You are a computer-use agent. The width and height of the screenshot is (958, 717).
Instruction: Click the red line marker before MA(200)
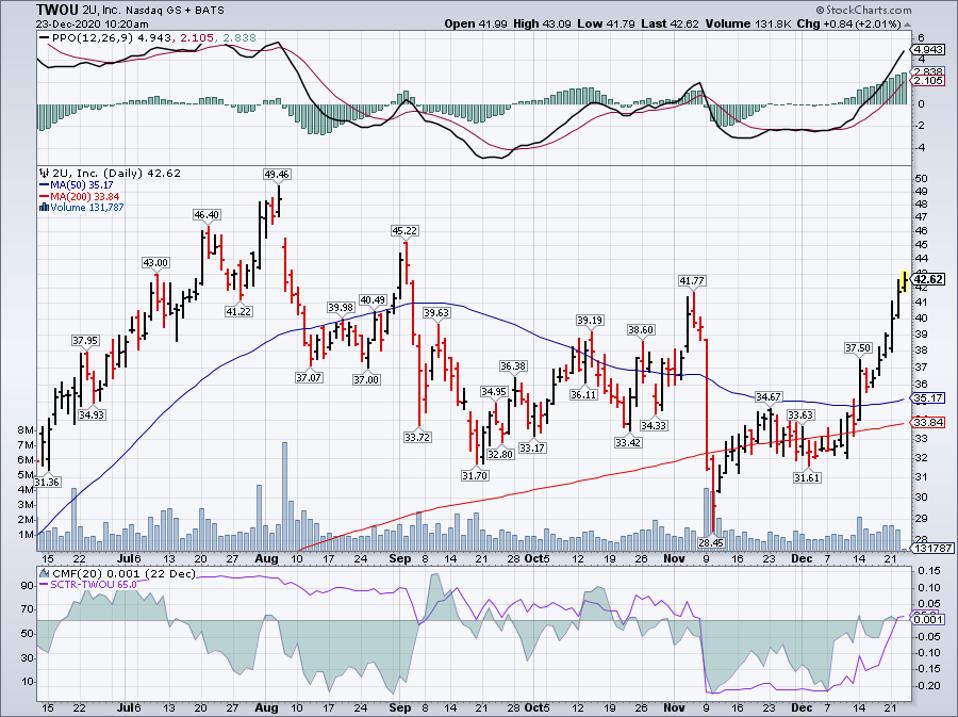[x=43, y=196]
